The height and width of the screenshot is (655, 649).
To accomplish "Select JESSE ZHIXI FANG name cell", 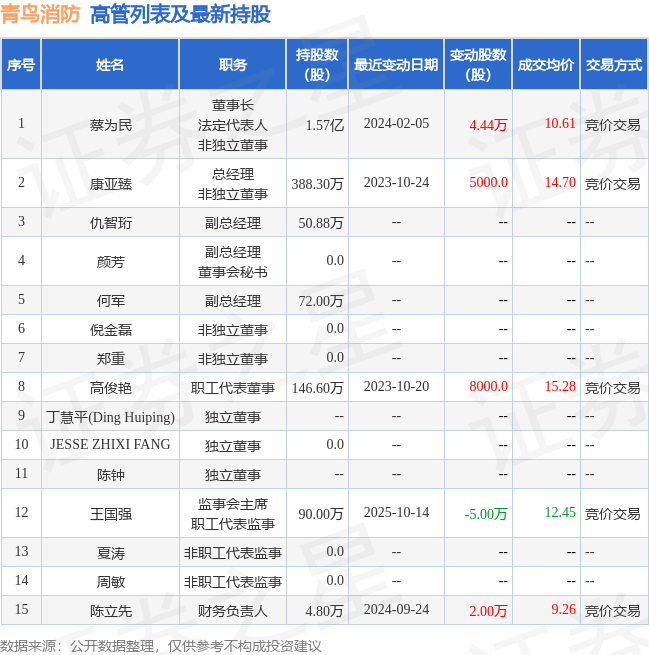I will pyautogui.click(x=110, y=444).
